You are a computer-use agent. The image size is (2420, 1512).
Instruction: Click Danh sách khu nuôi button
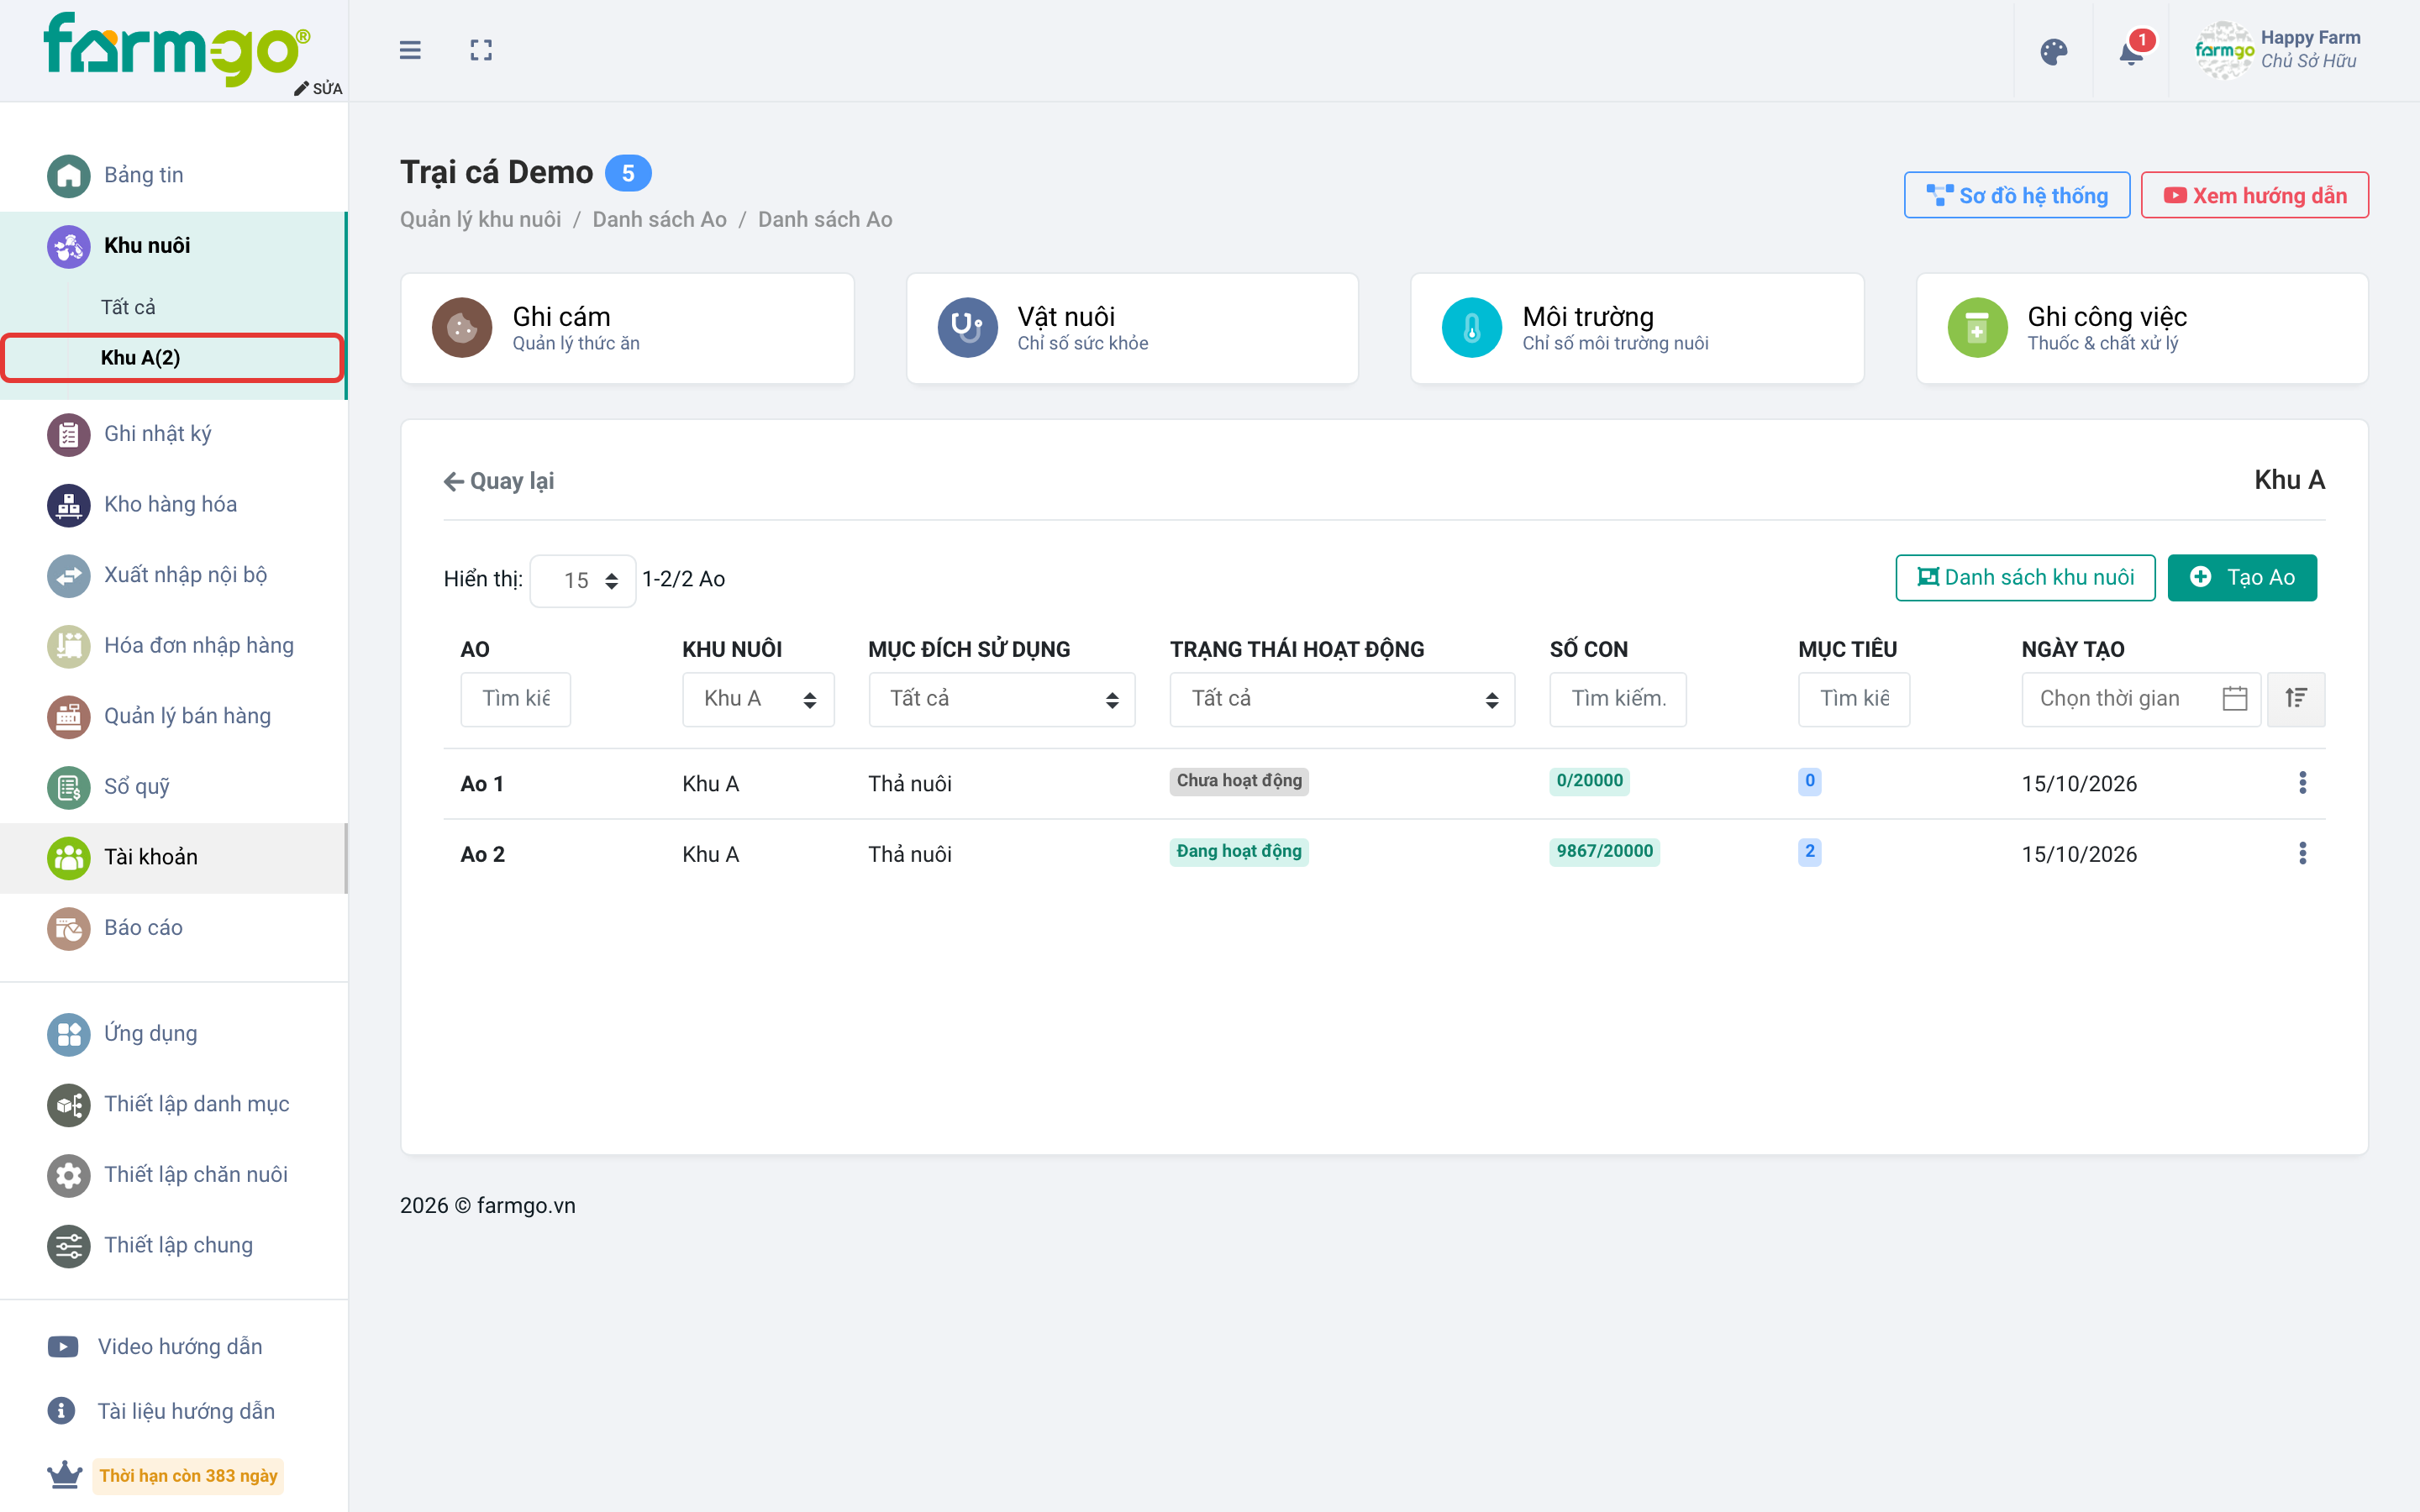coord(2025,578)
